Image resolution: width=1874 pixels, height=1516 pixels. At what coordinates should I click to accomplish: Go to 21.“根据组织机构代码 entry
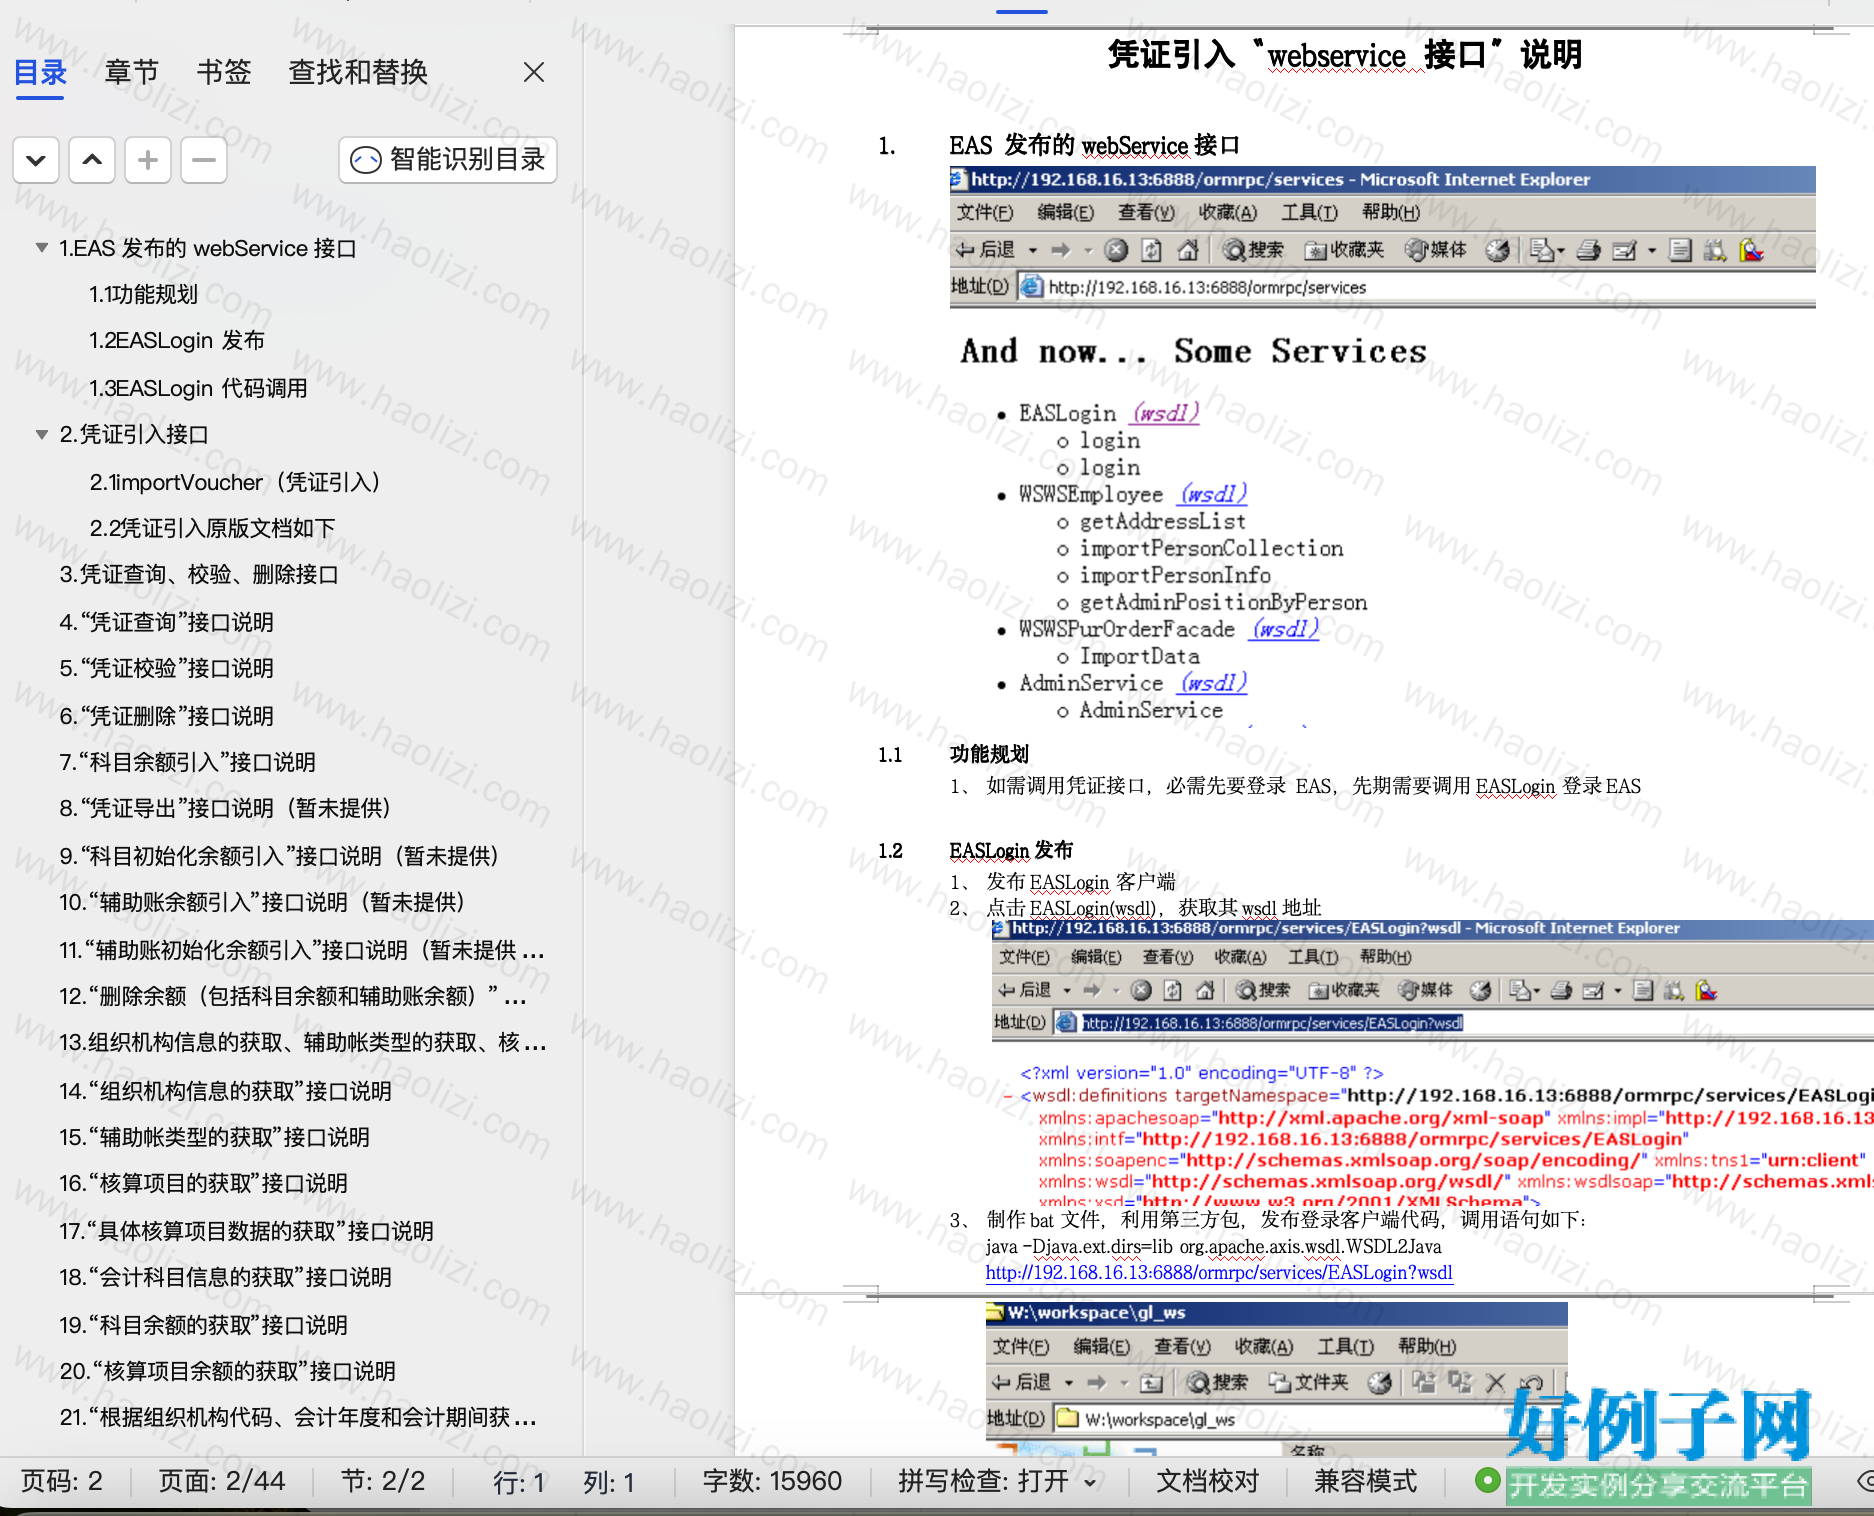click(x=298, y=1417)
